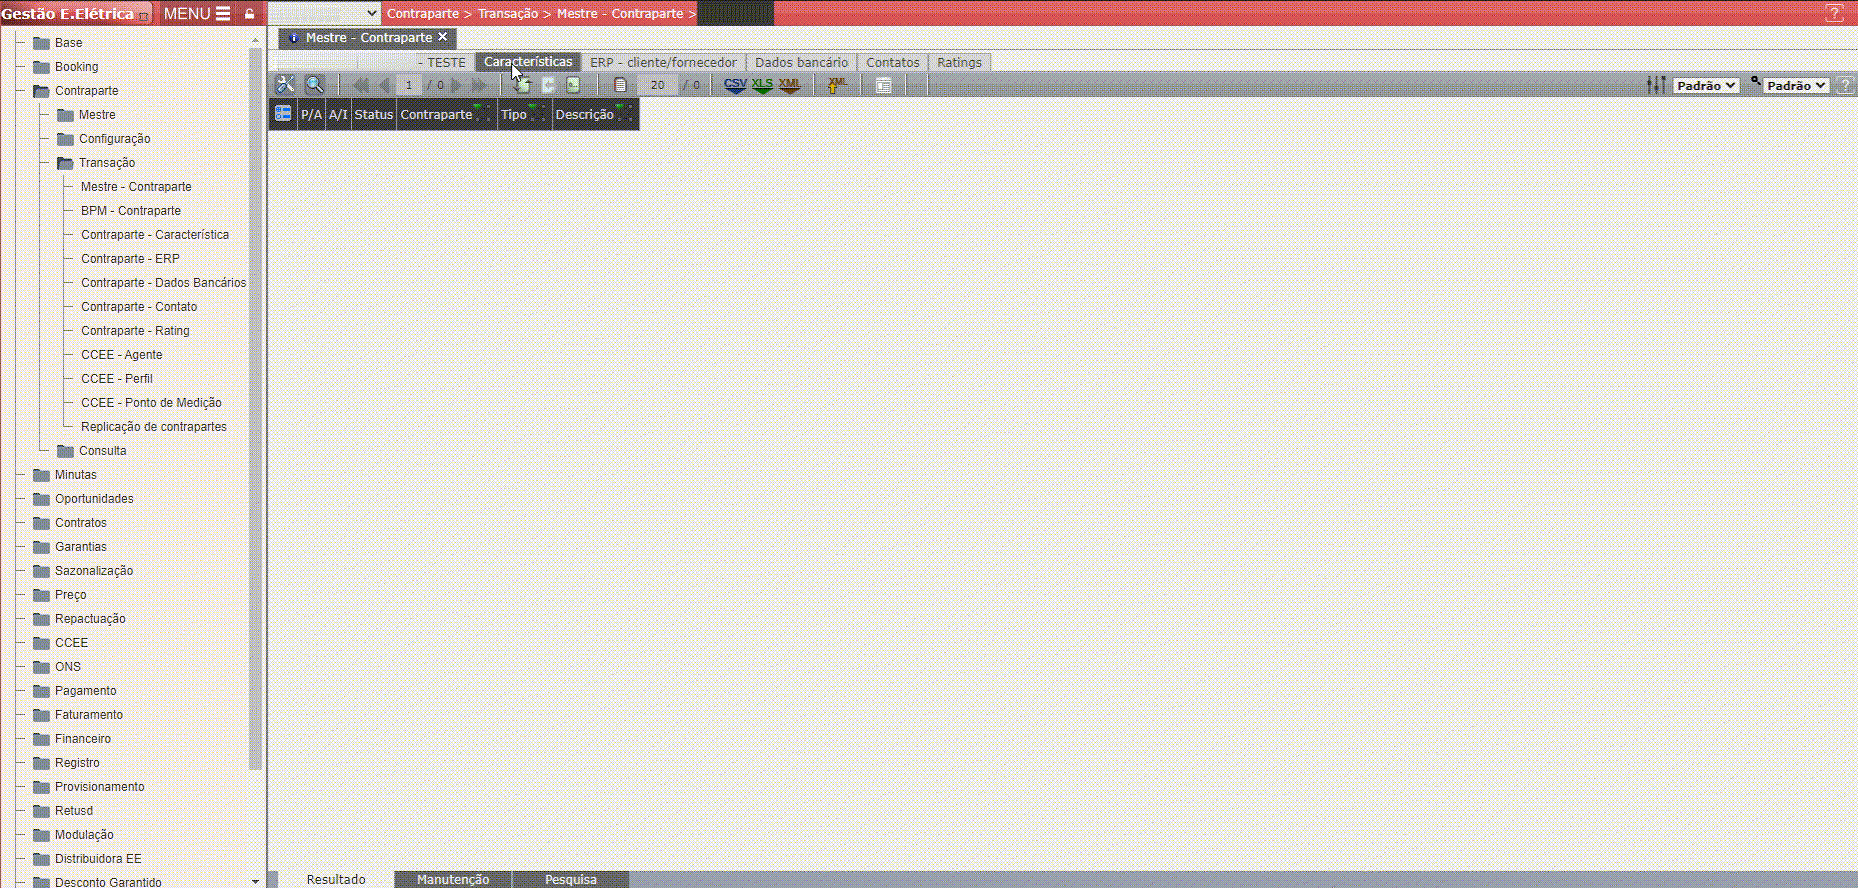Open the Pesquisa bottom tab

570,880
